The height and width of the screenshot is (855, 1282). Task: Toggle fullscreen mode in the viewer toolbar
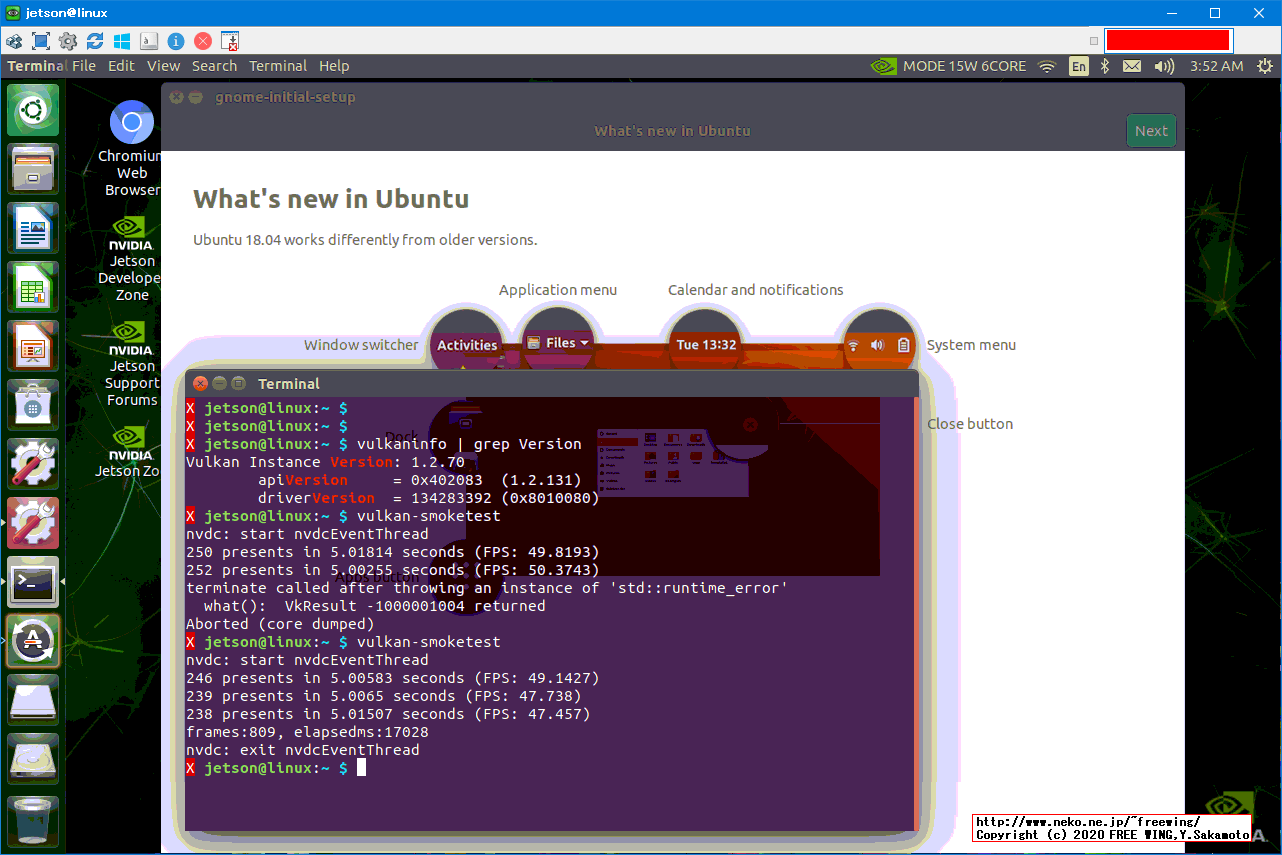point(41,41)
